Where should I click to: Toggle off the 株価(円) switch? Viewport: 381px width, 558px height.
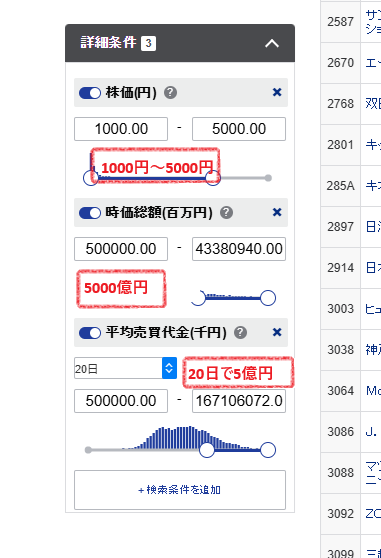[x=90, y=93]
